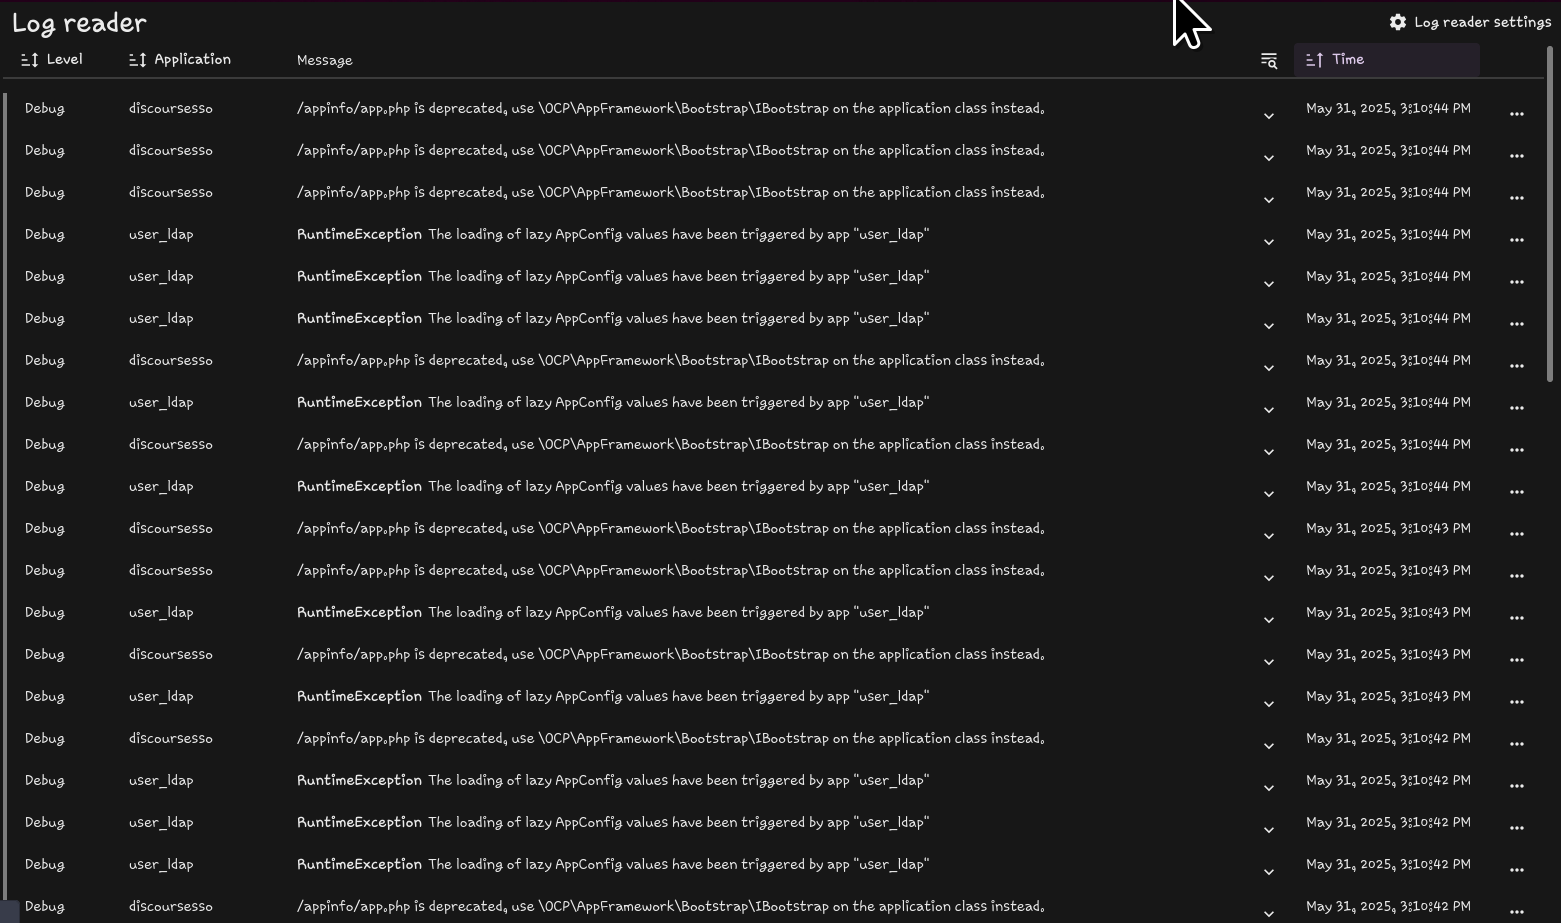
Task: Click 'user_ldap' in the first user_ldap entry
Action: (161, 235)
